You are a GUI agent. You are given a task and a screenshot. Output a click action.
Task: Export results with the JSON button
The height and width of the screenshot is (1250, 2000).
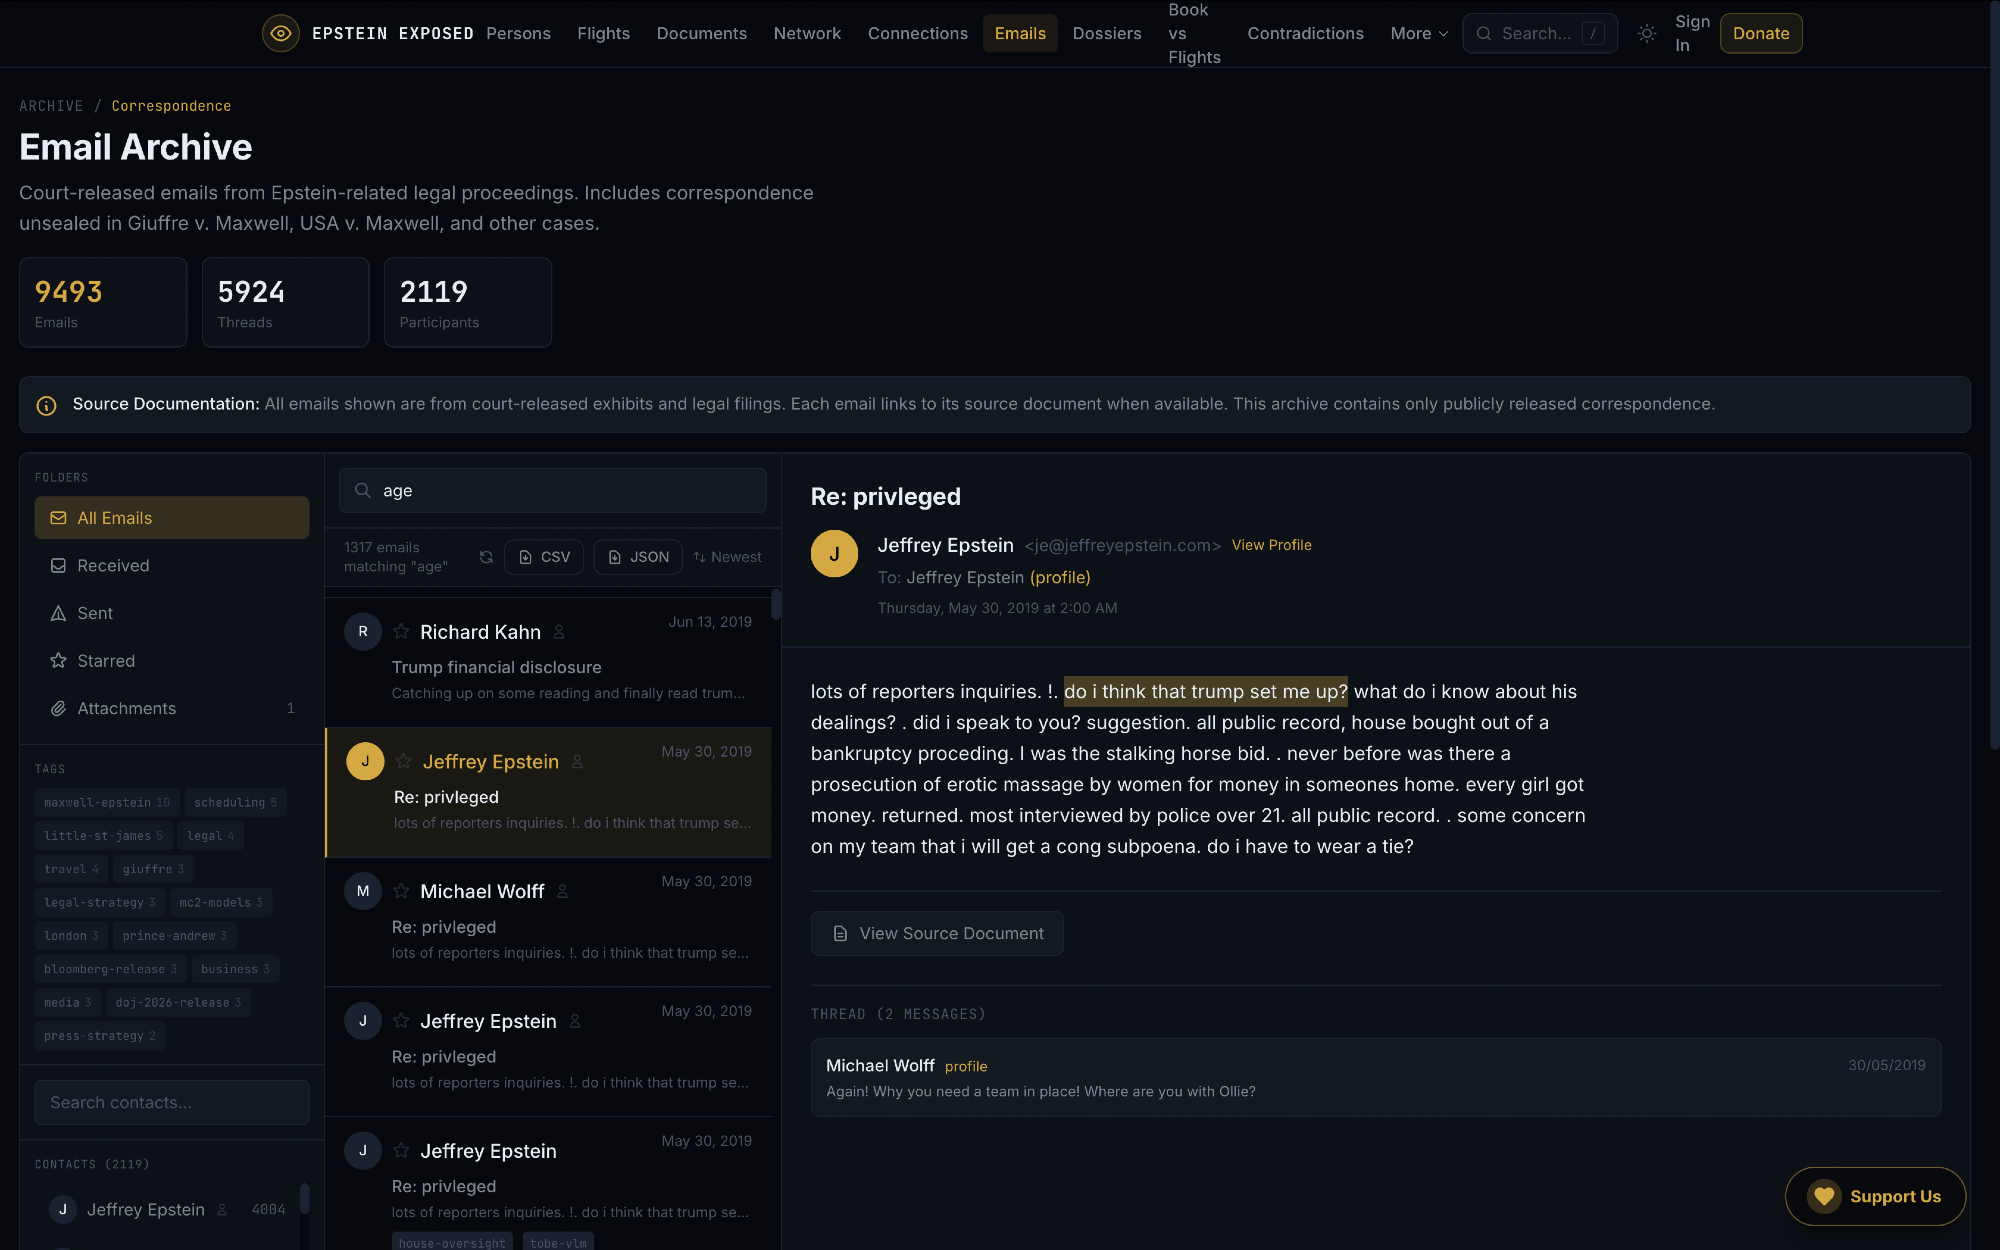638,557
